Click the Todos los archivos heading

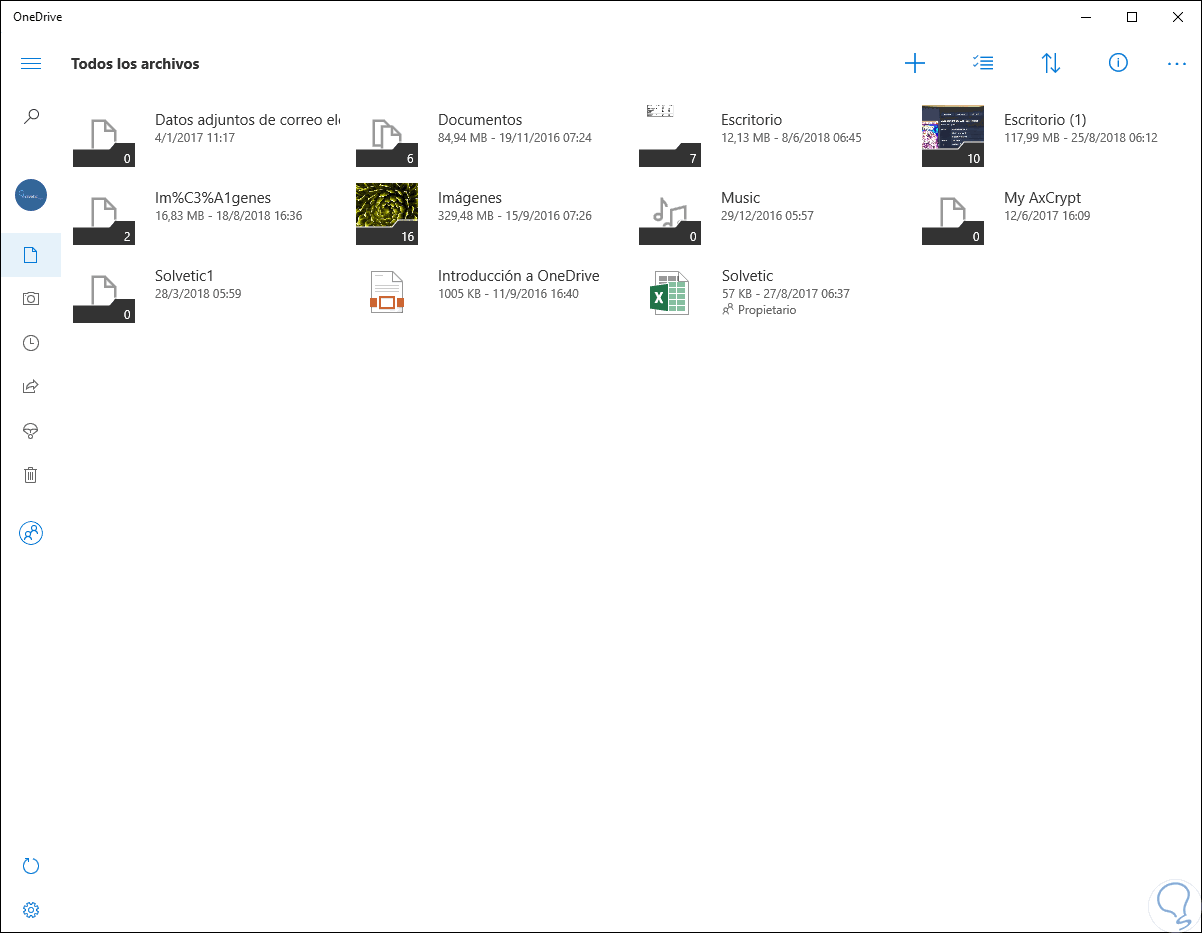[135, 64]
